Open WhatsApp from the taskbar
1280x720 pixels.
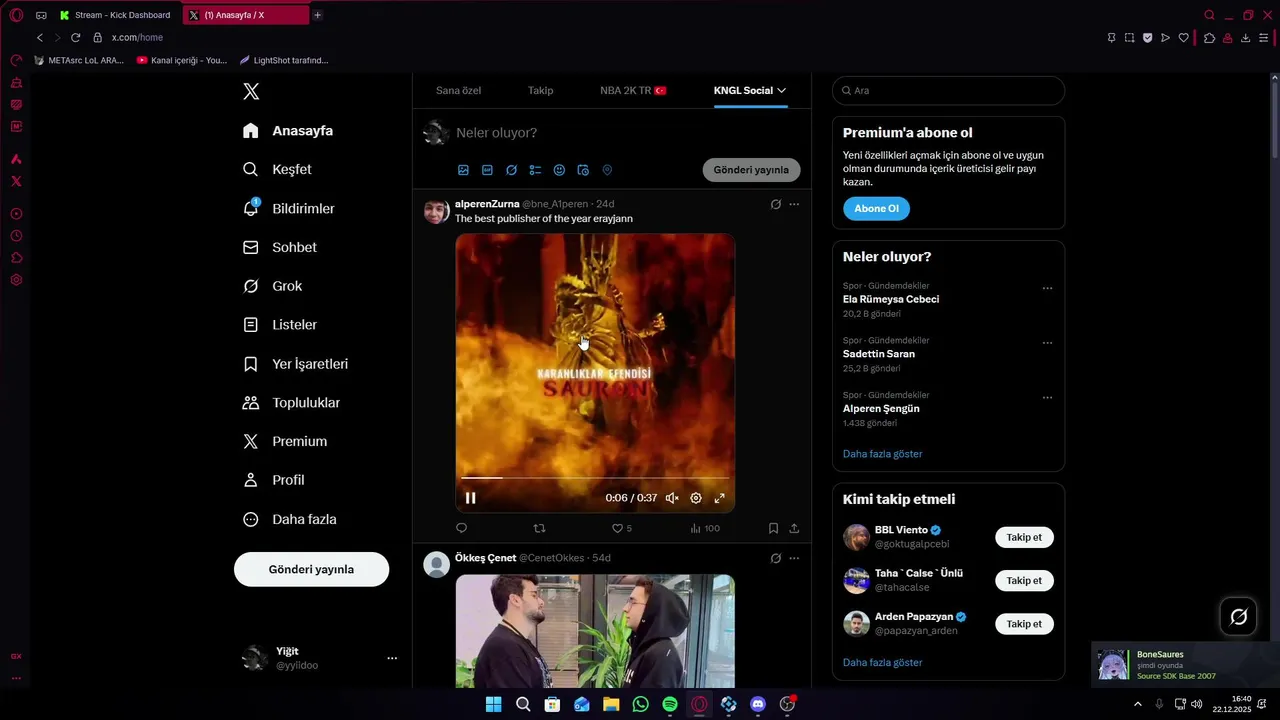pos(640,704)
